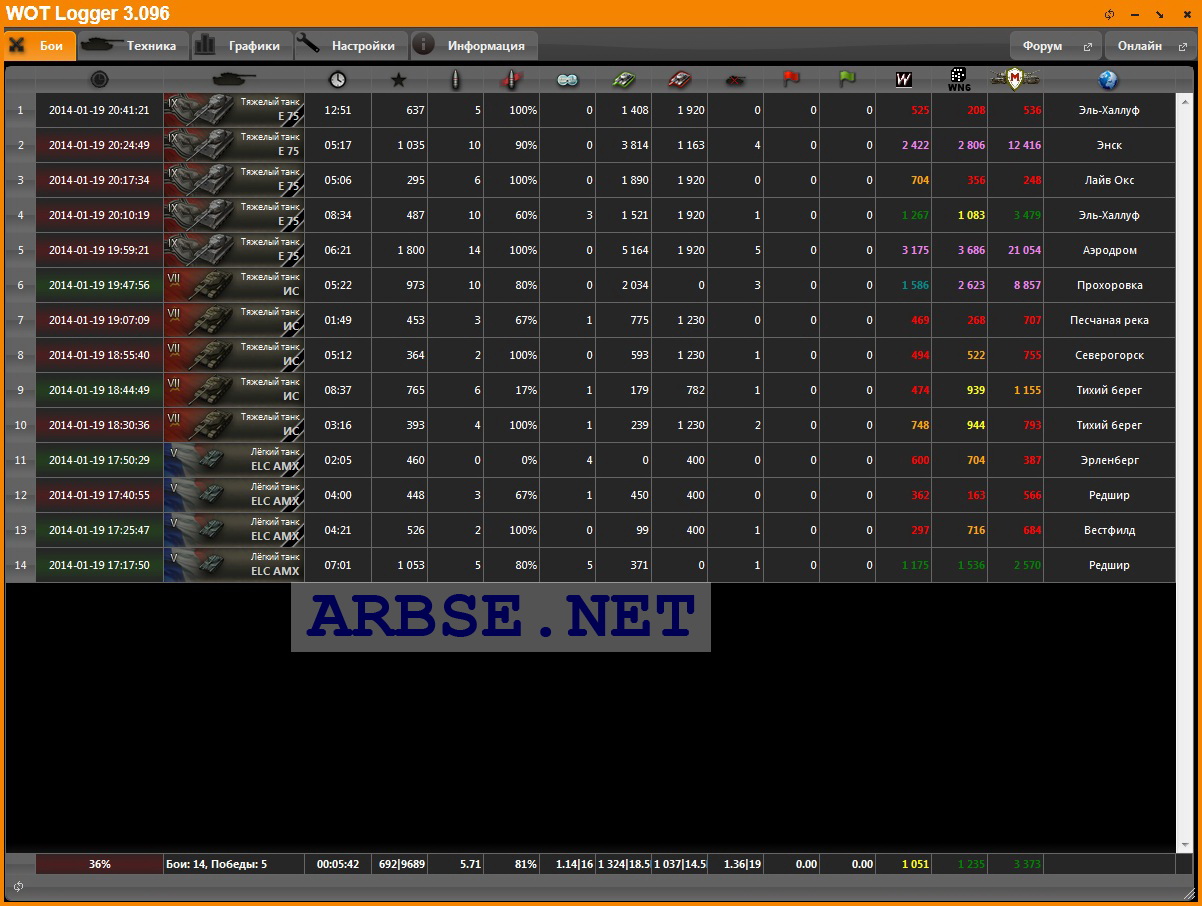The image size is (1202, 906).
Task: Select battle dated 2014-01-19 19:59:21
Action: pyautogui.click(x=99, y=250)
